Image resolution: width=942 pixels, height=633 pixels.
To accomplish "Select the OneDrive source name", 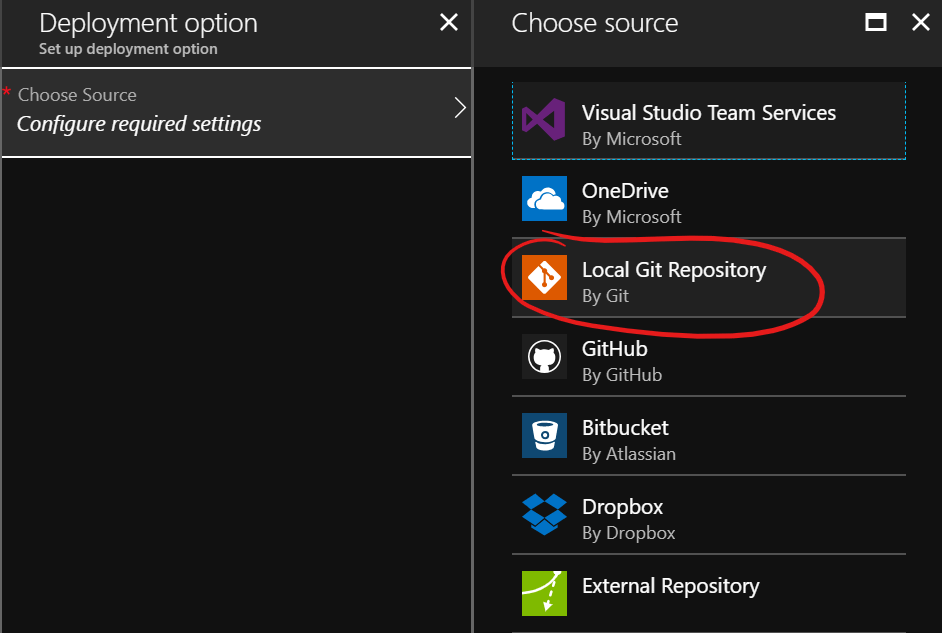I will [625, 191].
